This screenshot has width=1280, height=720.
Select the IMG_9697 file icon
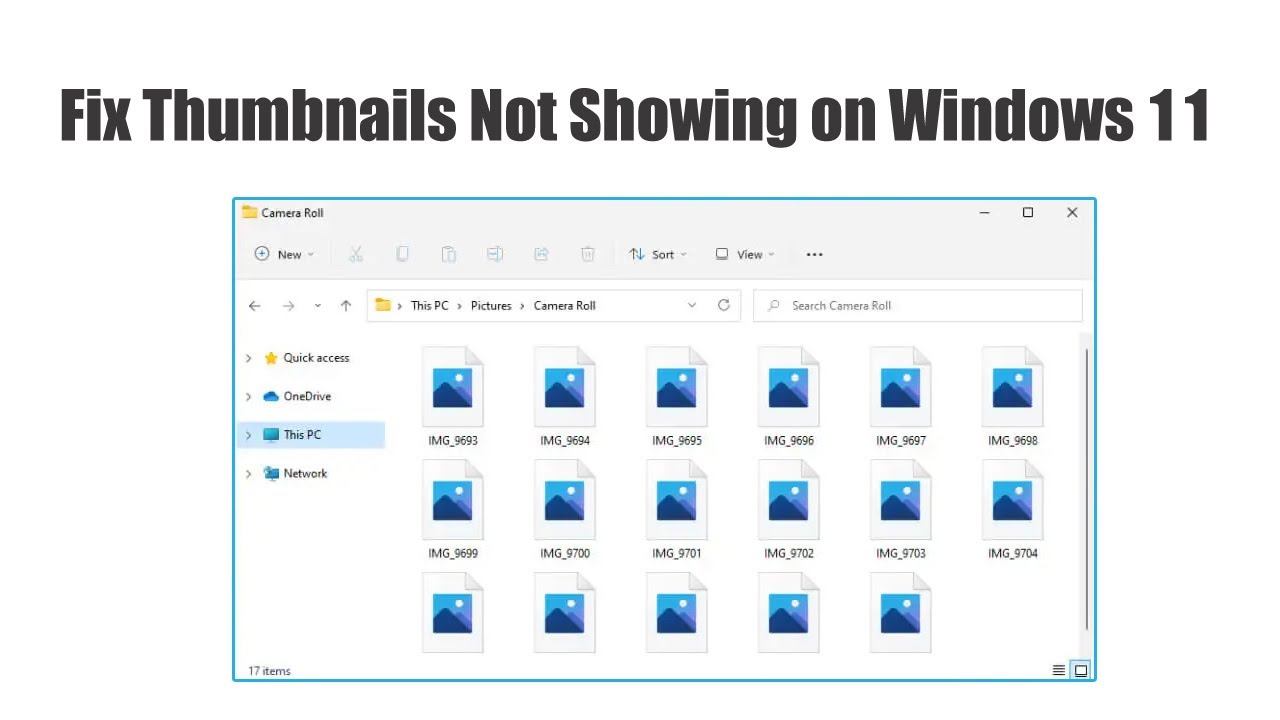(901, 387)
